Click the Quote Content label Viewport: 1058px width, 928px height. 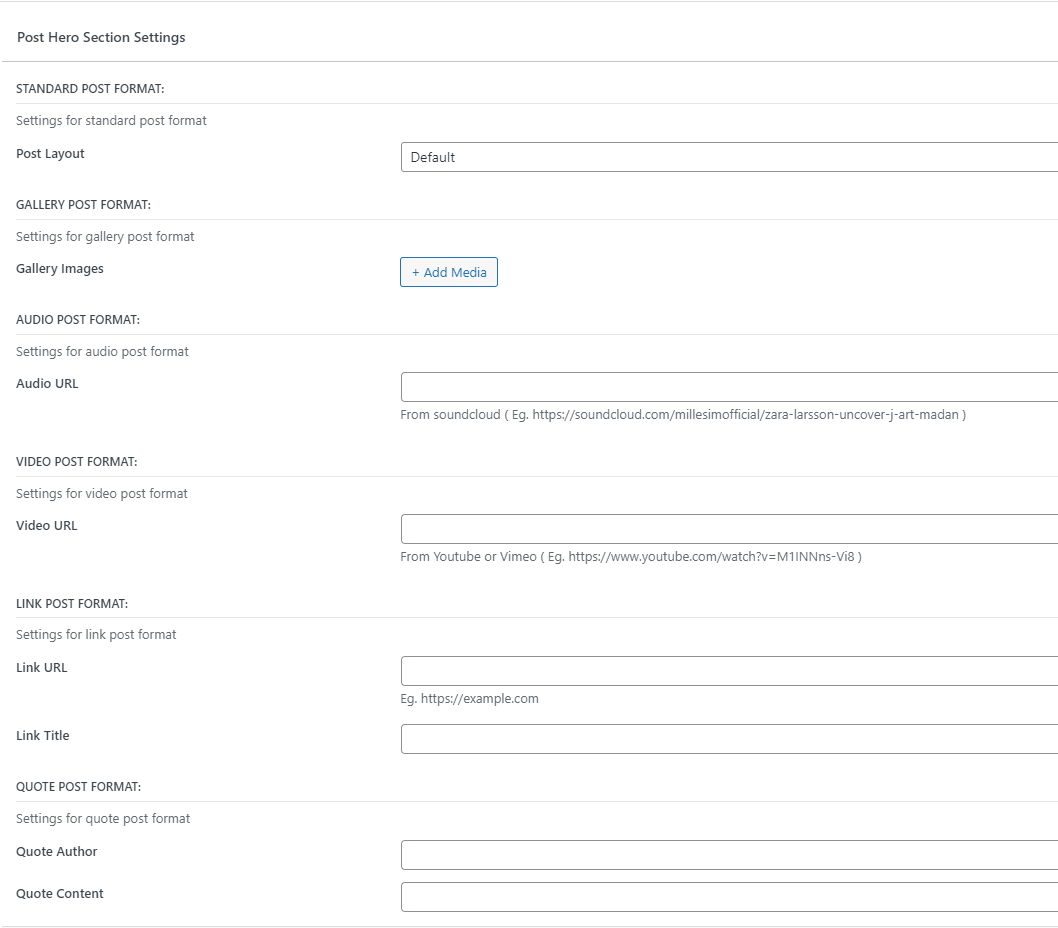[60, 894]
